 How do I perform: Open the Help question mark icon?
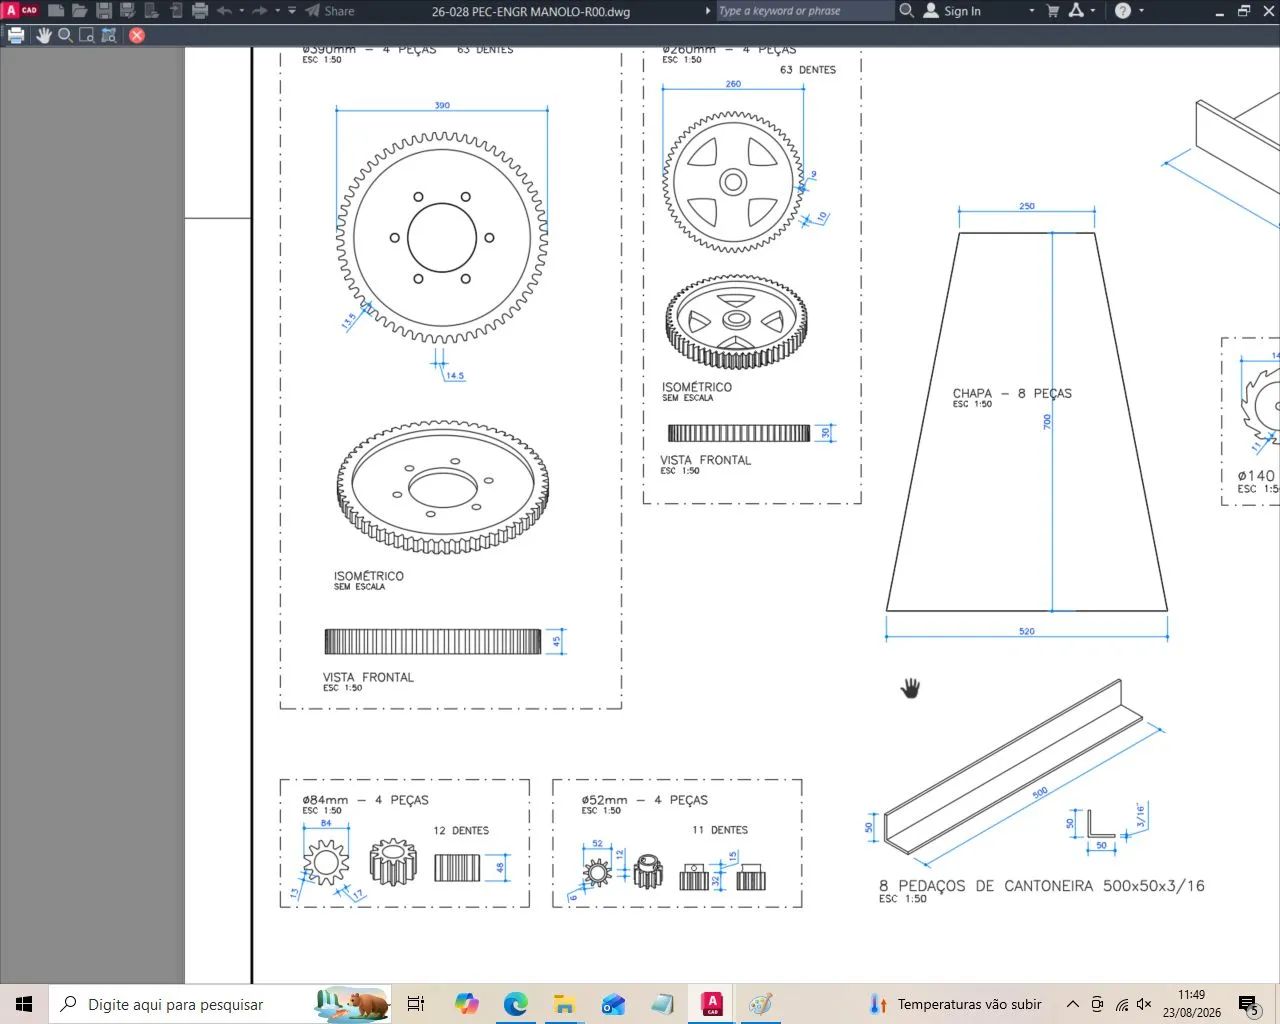[x=1123, y=11]
